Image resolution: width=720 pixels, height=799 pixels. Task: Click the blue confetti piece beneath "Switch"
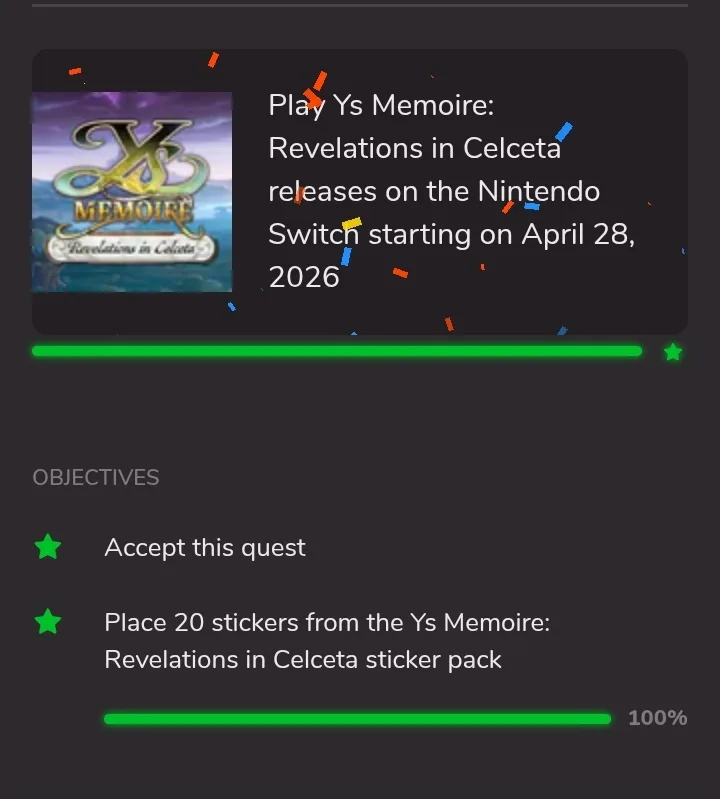click(x=346, y=256)
